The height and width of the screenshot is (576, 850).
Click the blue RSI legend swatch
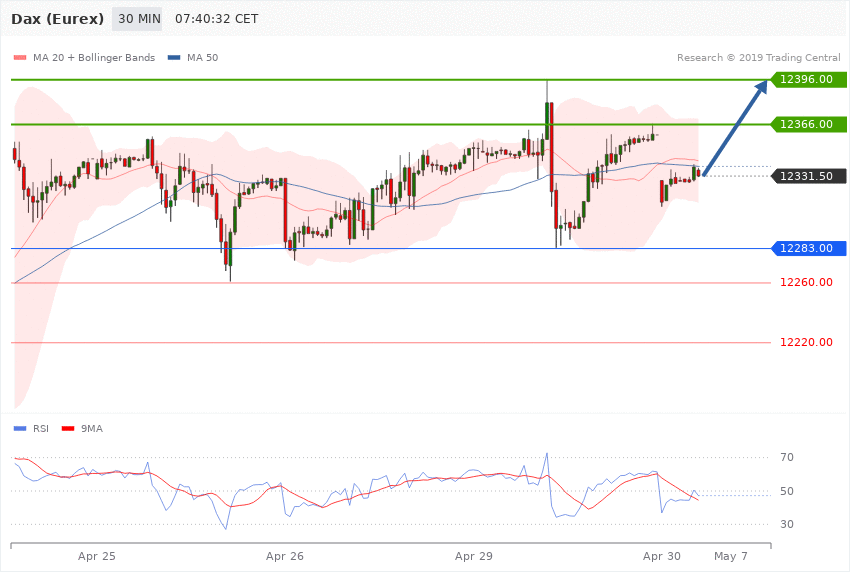coord(20,429)
